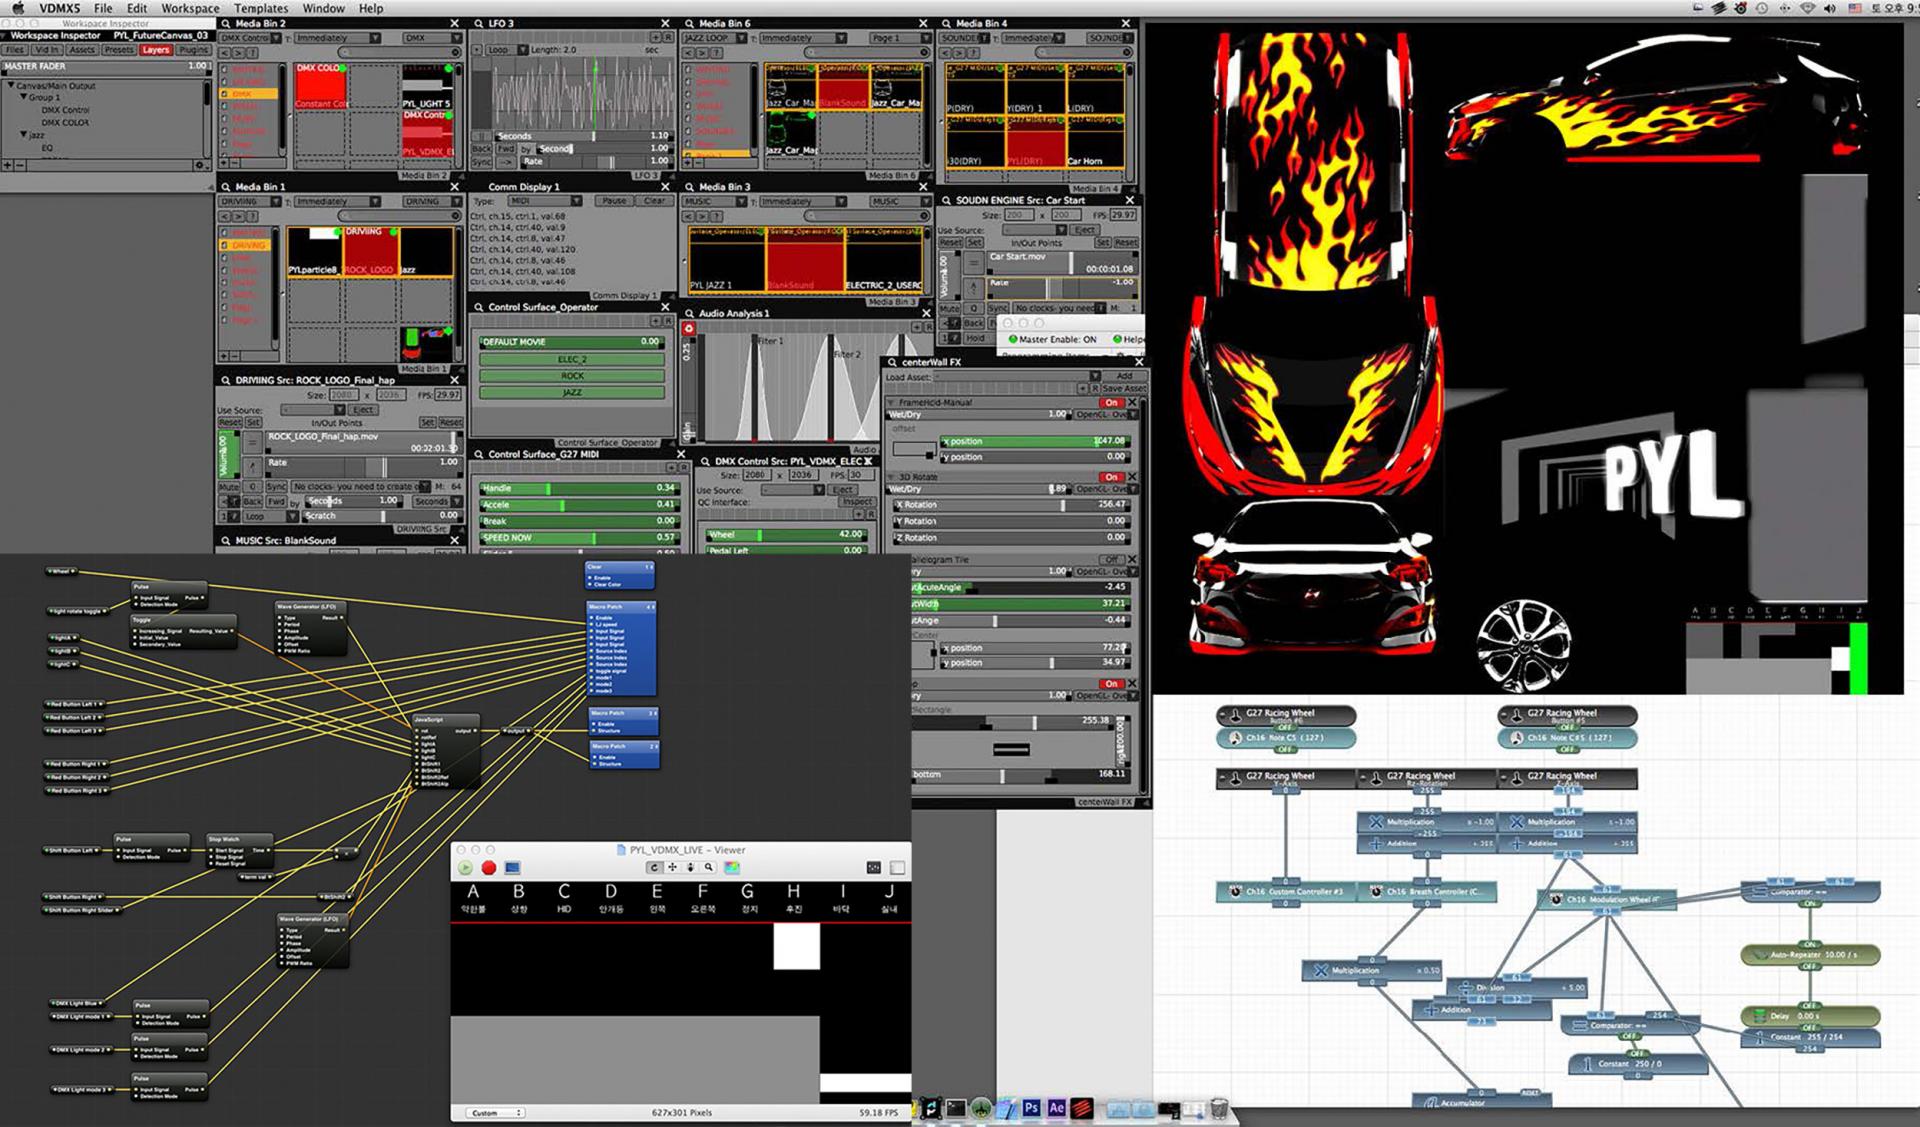The width and height of the screenshot is (1920, 1127).
Task: Open After Effects from the Dock
Action: [x=1056, y=1108]
